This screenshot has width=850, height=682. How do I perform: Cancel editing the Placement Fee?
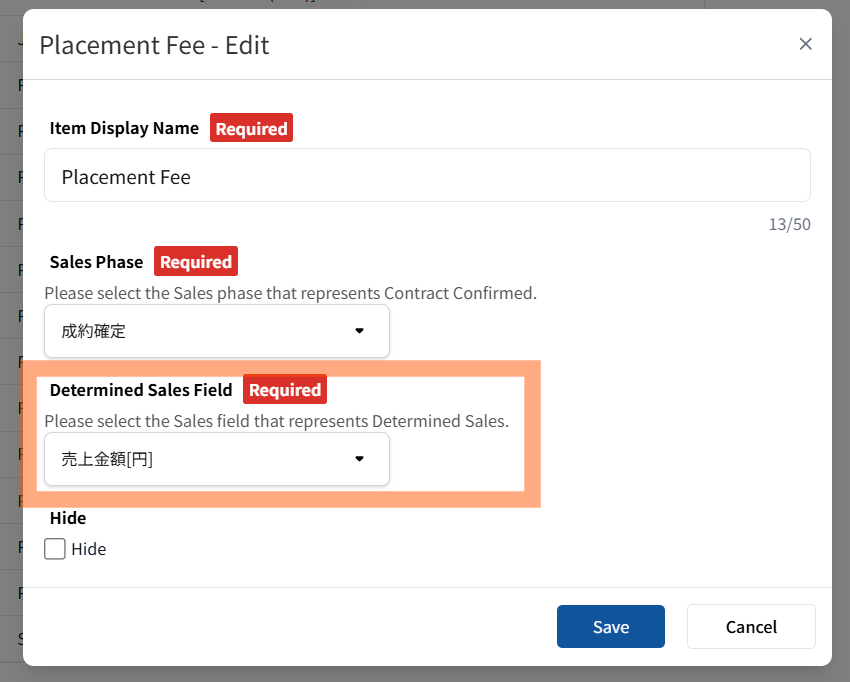pyautogui.click(x=750, y=627)
